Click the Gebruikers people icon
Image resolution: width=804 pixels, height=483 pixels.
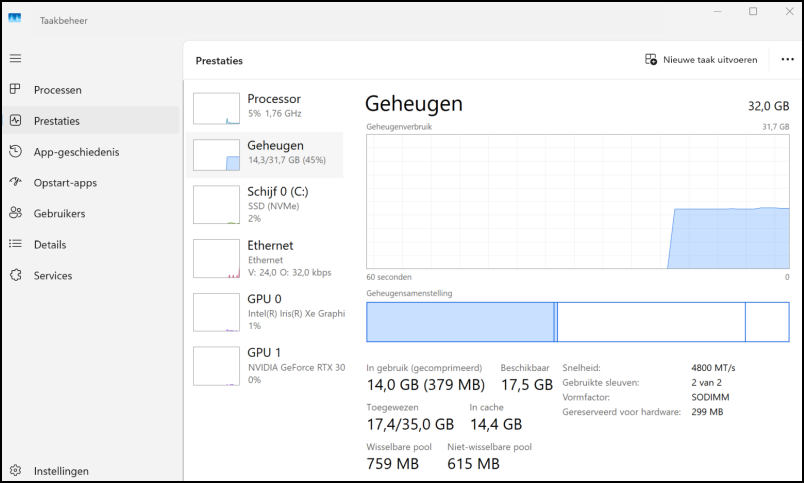click(15, 213)
